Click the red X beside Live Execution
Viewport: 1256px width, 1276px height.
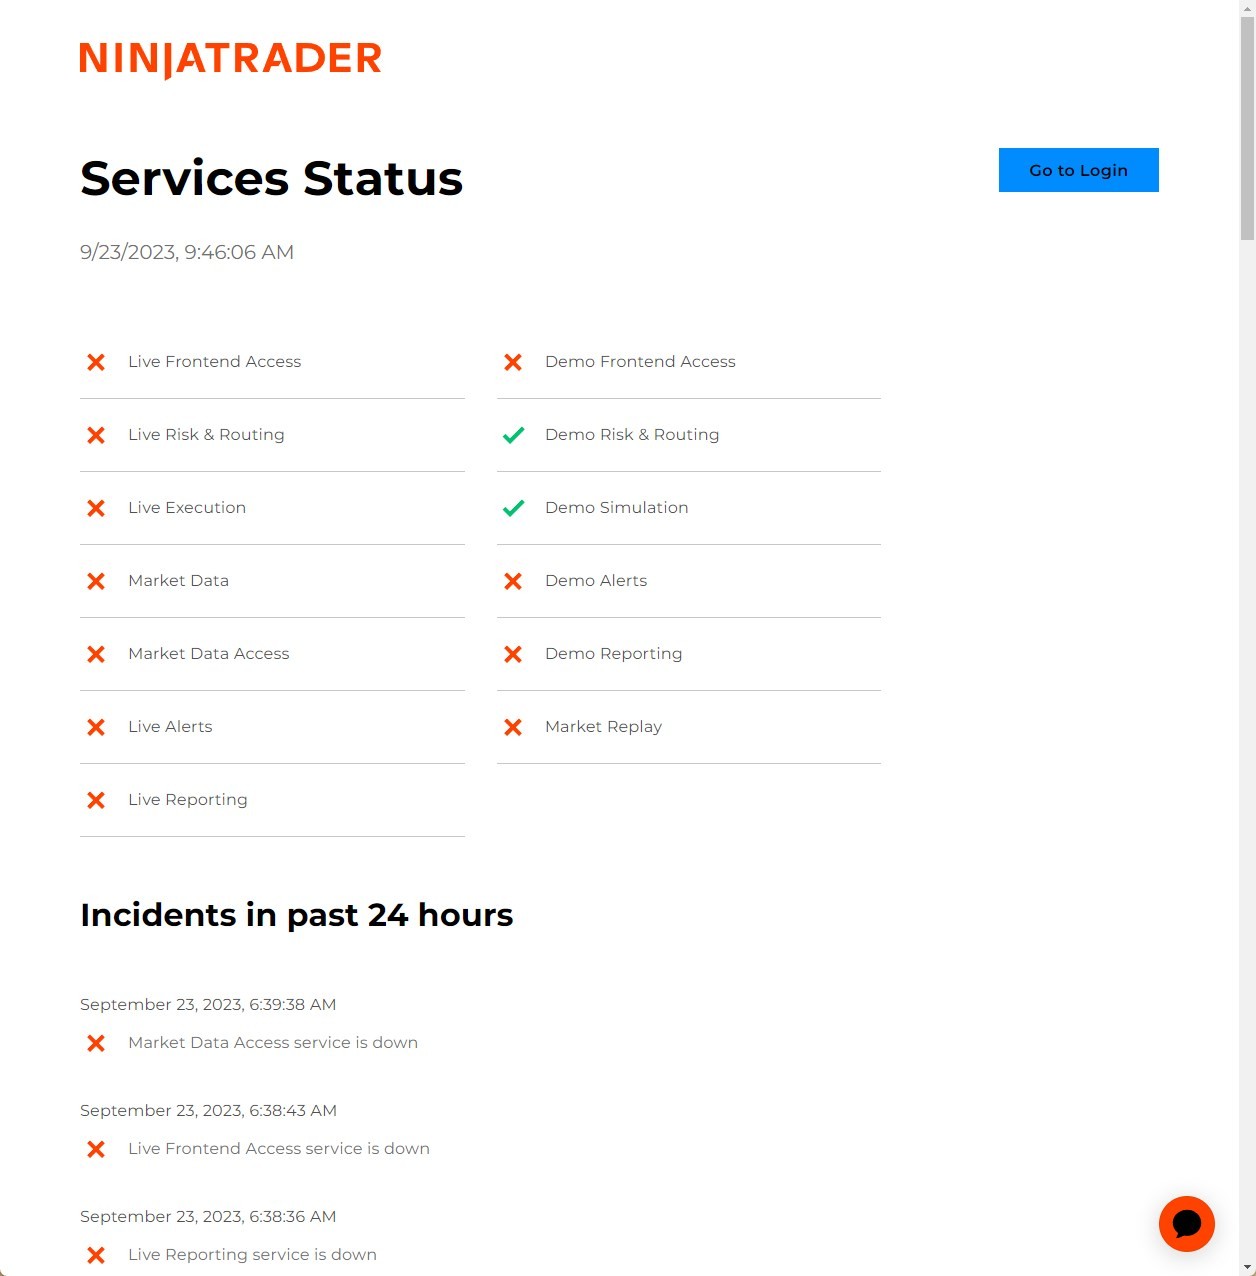click(x=96, y=508)
